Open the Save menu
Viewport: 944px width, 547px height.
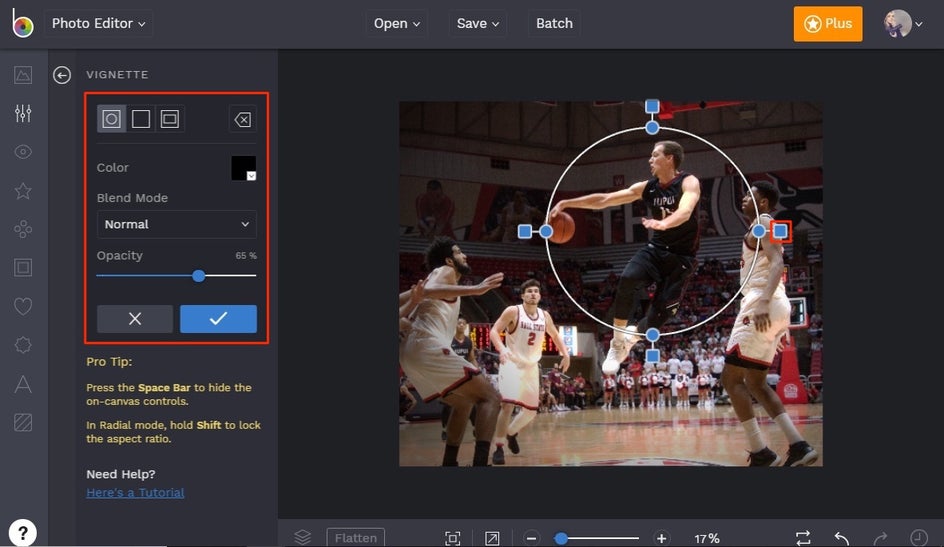coord(477,23)
